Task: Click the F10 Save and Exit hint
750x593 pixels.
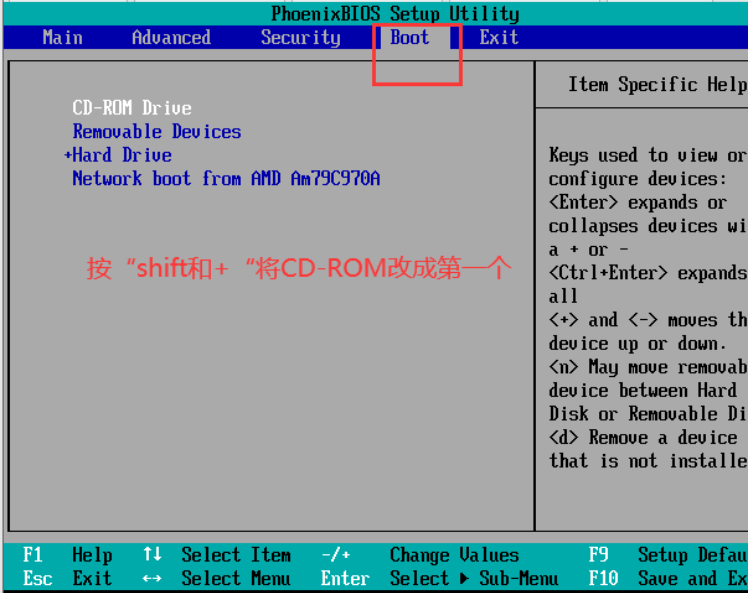Action: coord(668,579)
